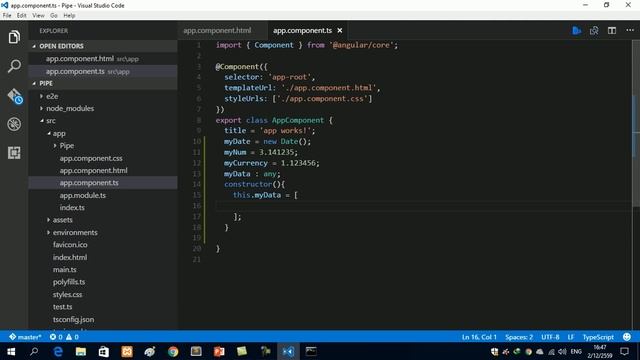The height and width of the screenshot is (360, 640).
Task: Click Ln 16, Col 1 to go to line
Action: pyautogui.click(x=479, y=337)
